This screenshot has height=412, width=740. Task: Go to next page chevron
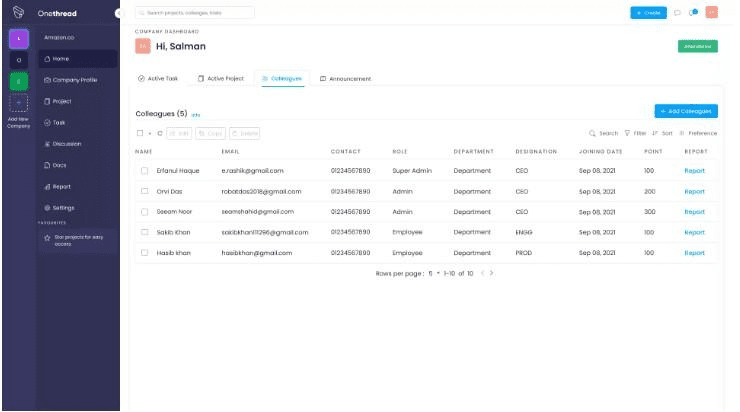click(x=491, y=273)
